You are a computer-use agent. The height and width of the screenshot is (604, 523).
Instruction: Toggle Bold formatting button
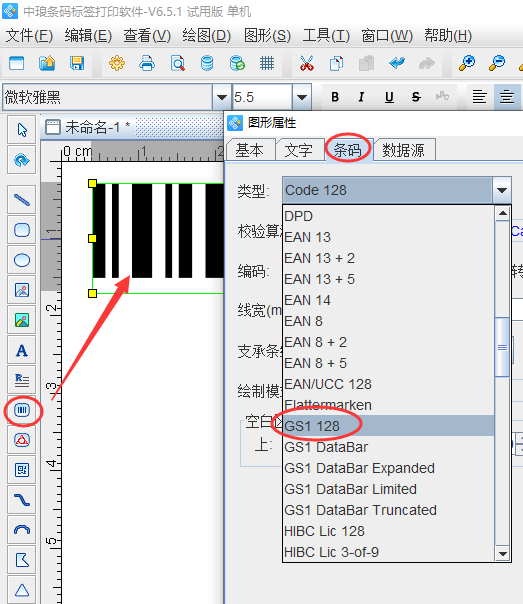[x=335, y=97]
